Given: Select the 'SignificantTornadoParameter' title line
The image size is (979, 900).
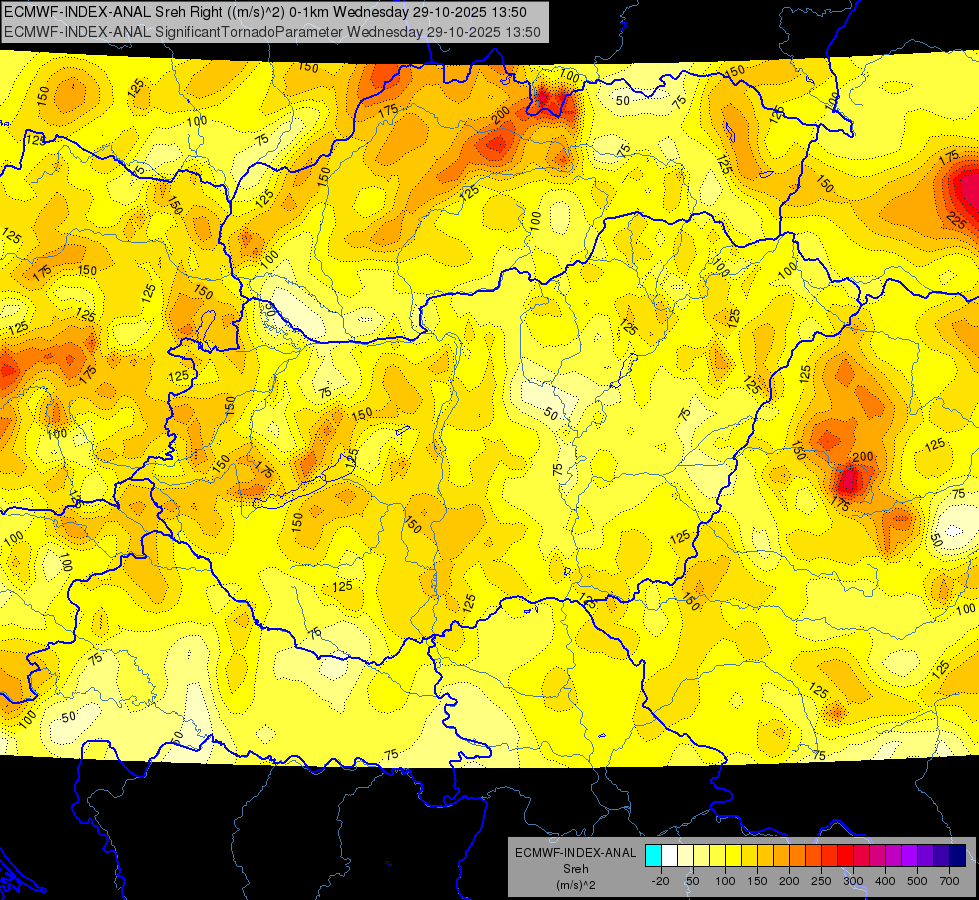Looking at the screenshot, I should [x=272, y=32].
